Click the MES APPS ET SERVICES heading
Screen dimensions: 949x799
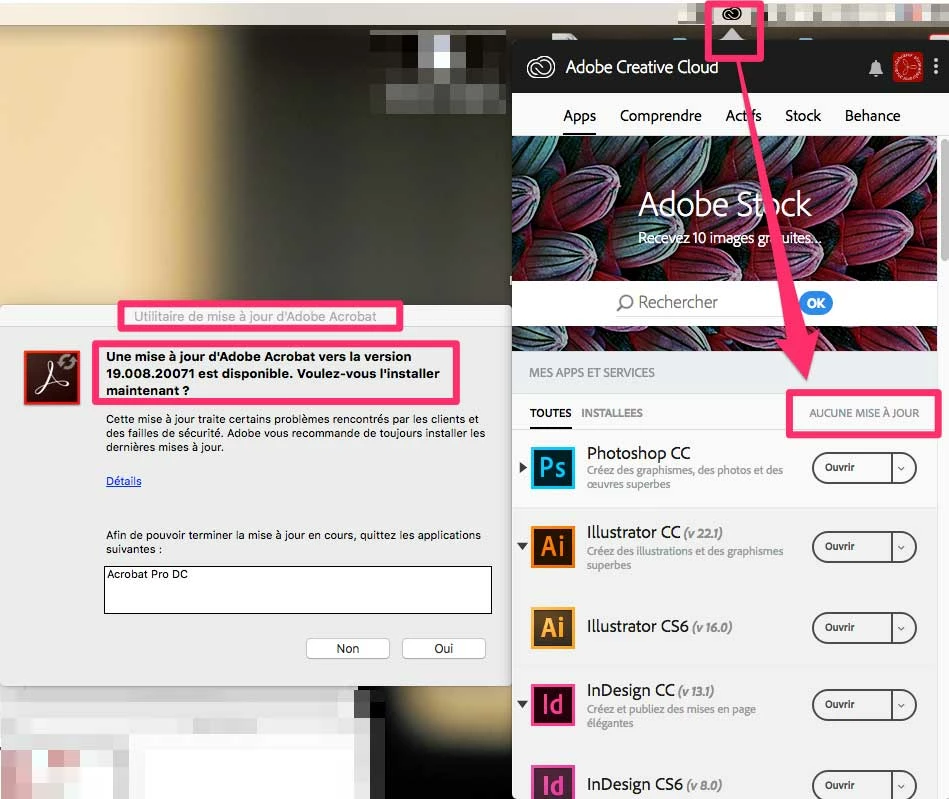pos(592,373)
